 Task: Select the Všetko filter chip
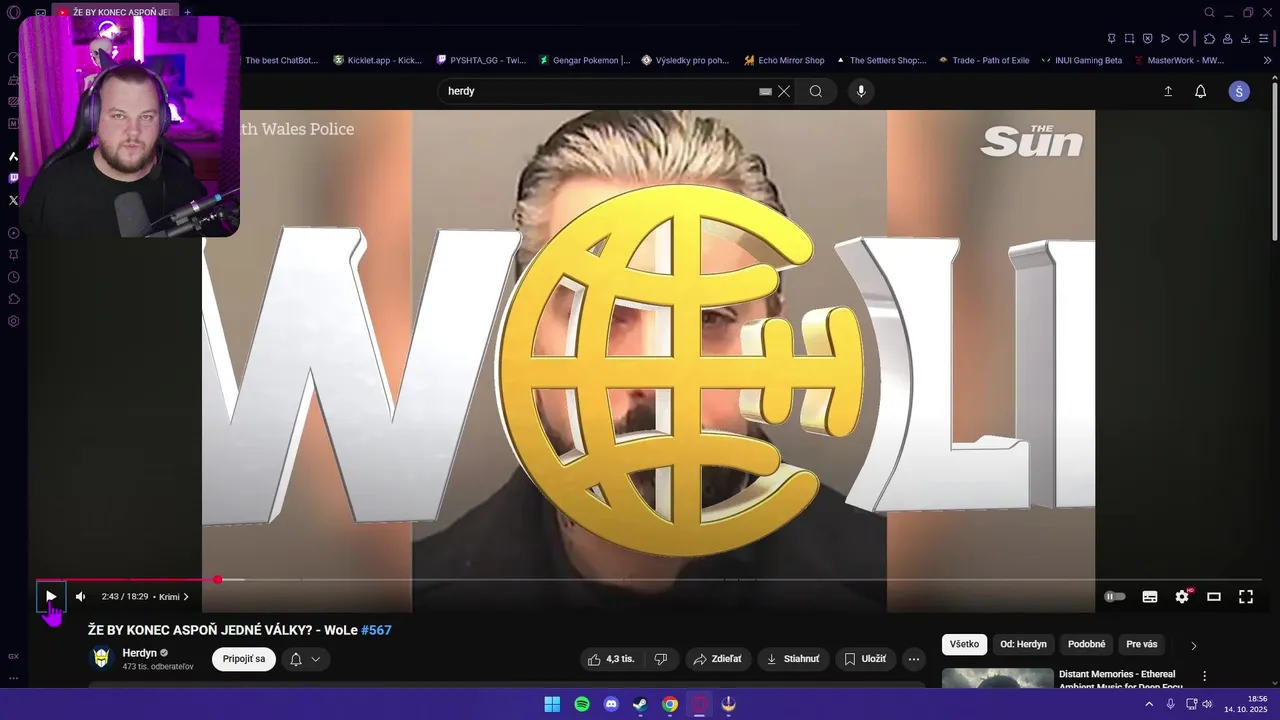(964, 645)
